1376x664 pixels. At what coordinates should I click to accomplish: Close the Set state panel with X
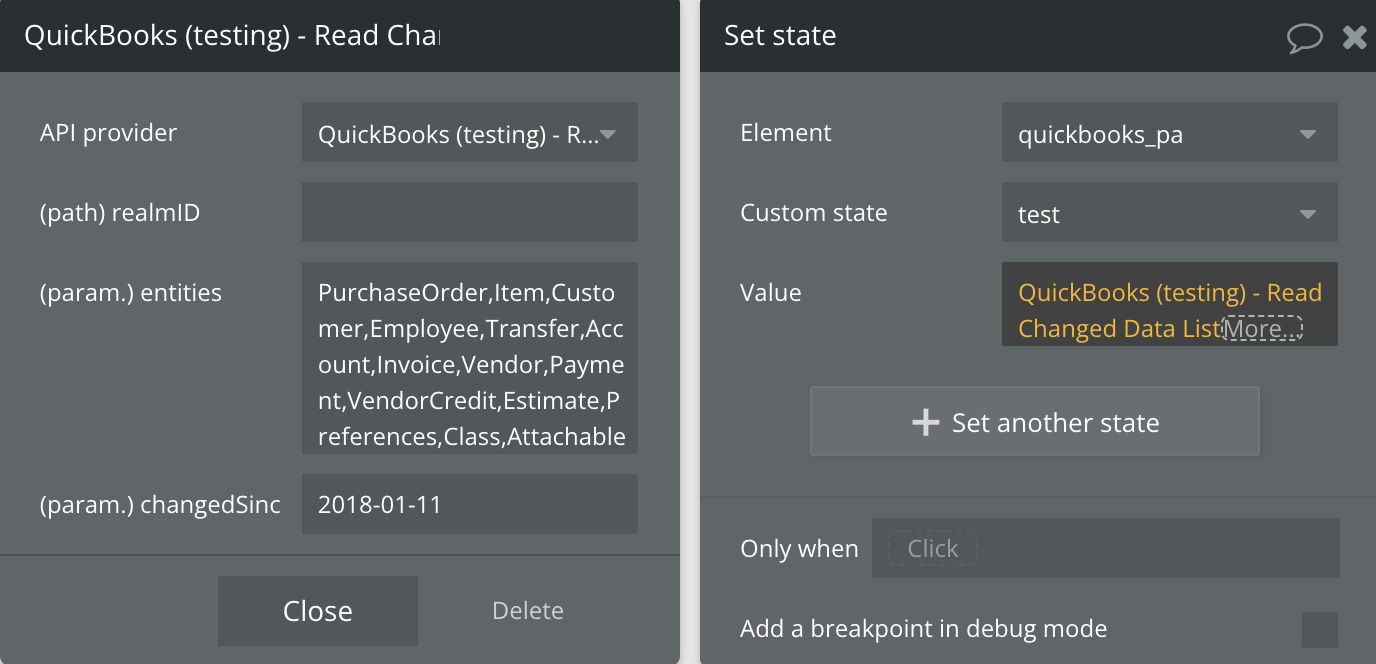1354,38
